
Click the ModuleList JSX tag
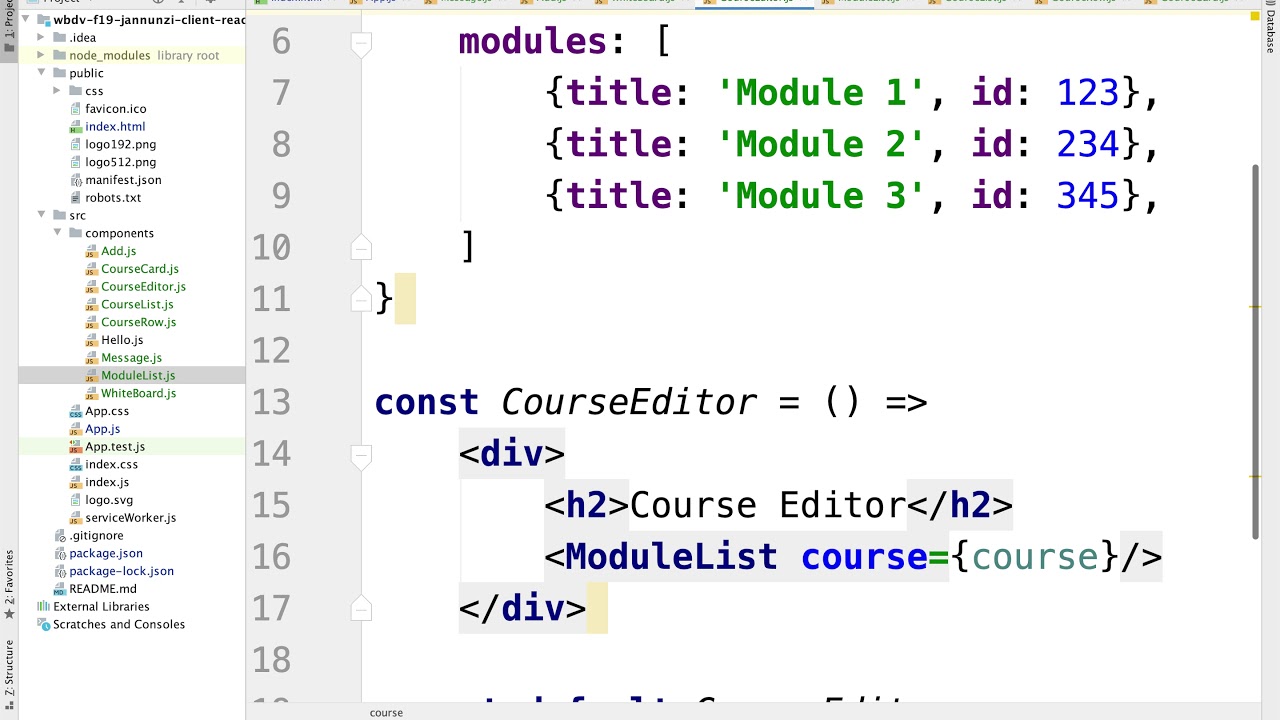pyautogui.click(x=671, y=557)
